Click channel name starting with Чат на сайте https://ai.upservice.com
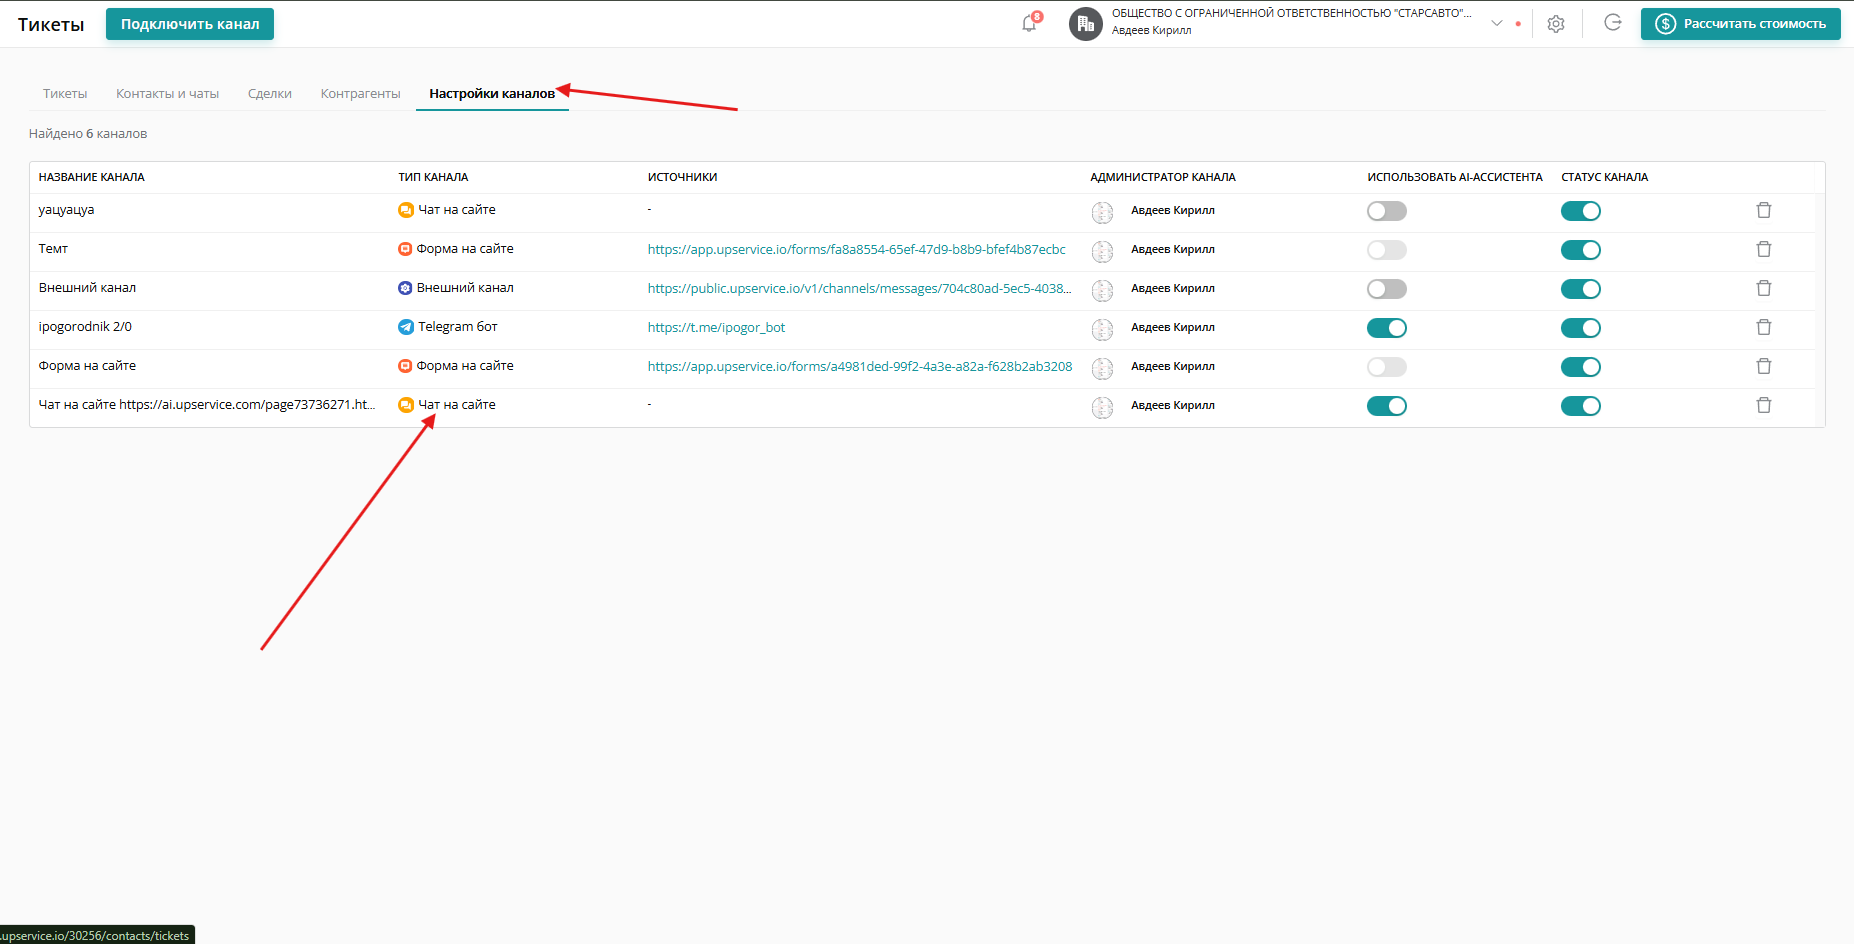 coord(207,405)
